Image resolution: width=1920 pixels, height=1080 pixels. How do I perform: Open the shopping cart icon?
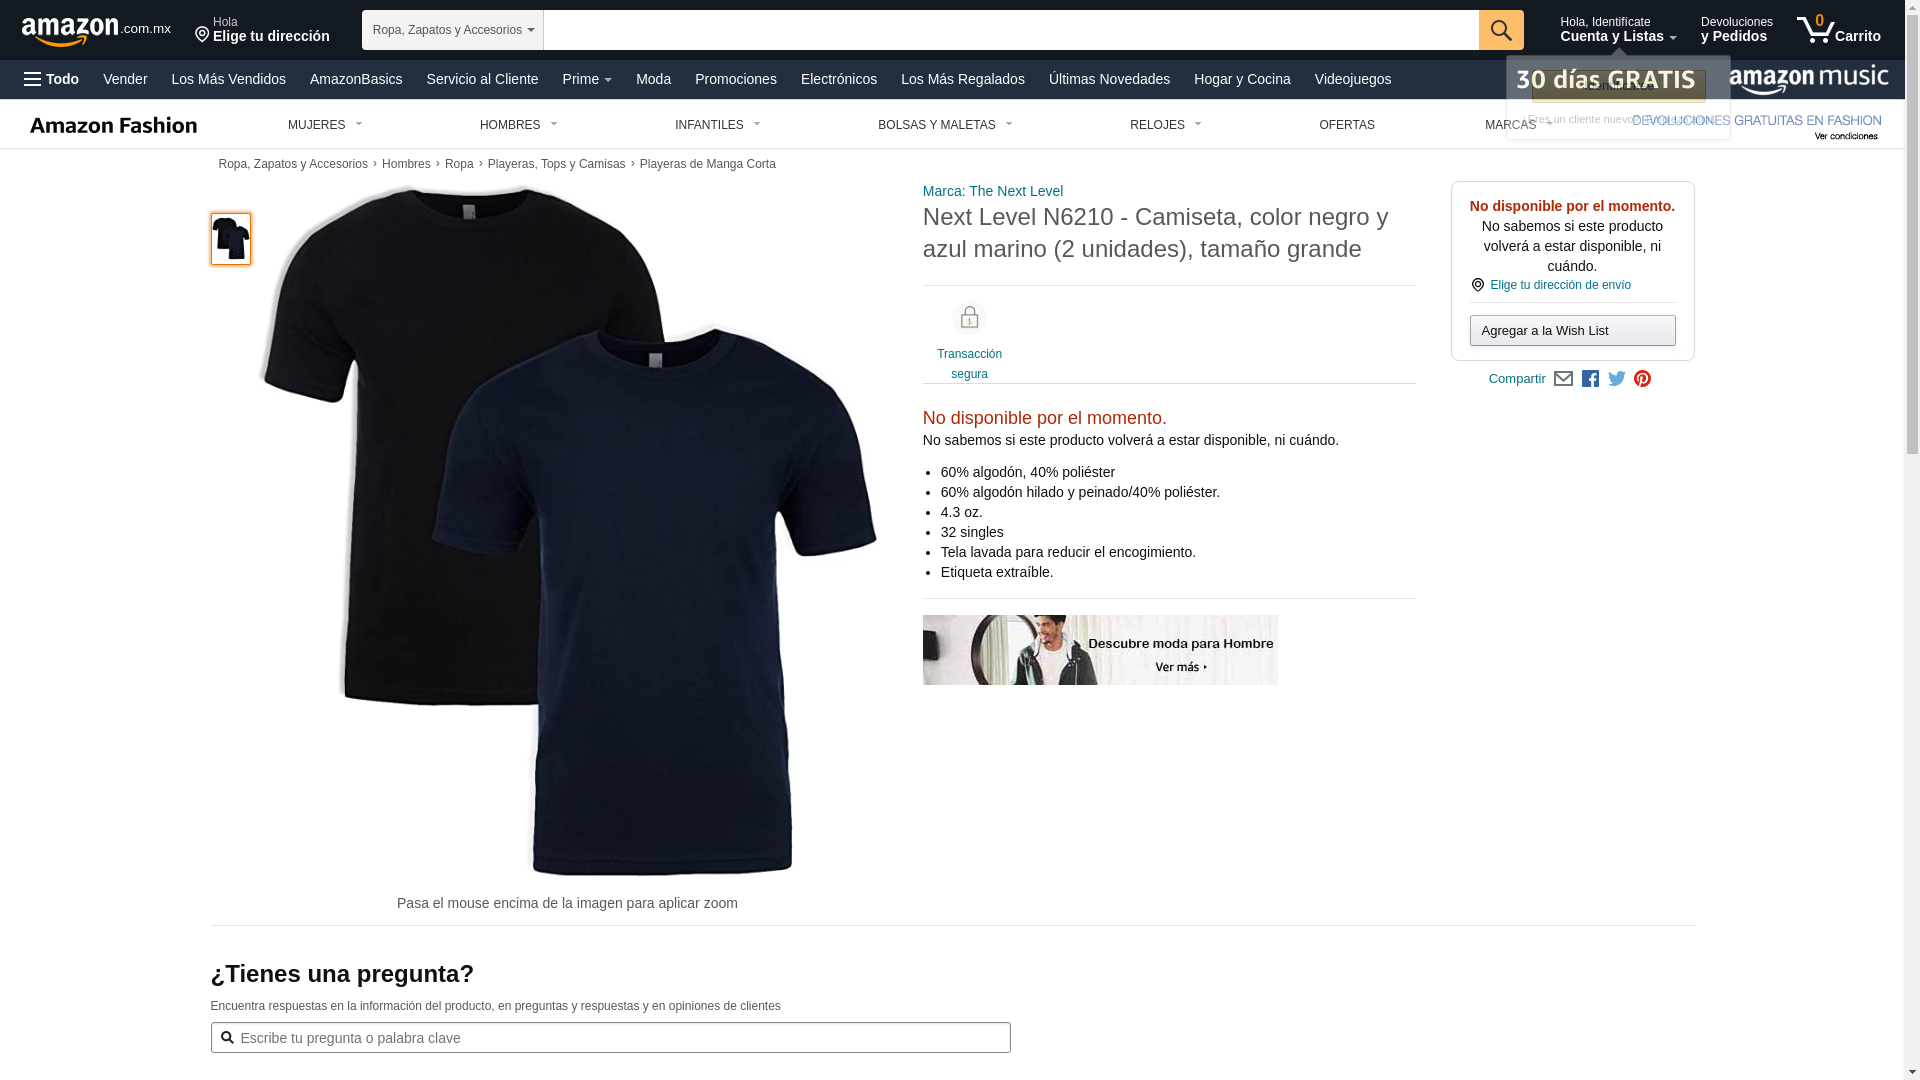coord(1838,30)
